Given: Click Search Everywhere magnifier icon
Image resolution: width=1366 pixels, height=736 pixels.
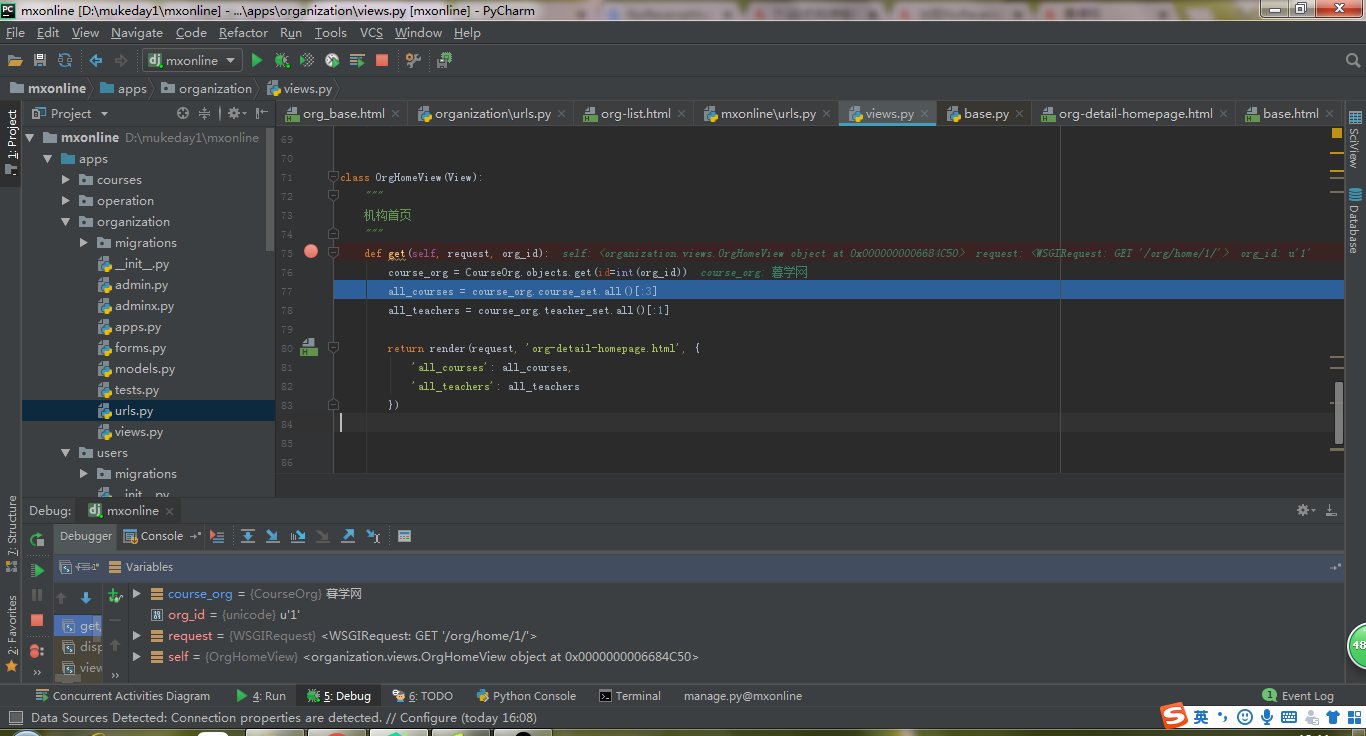Looking at the screenshot, I should coord(1353,61).
